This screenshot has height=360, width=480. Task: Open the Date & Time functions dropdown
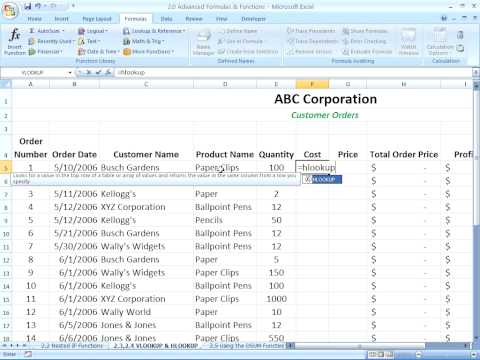[98, 52]
